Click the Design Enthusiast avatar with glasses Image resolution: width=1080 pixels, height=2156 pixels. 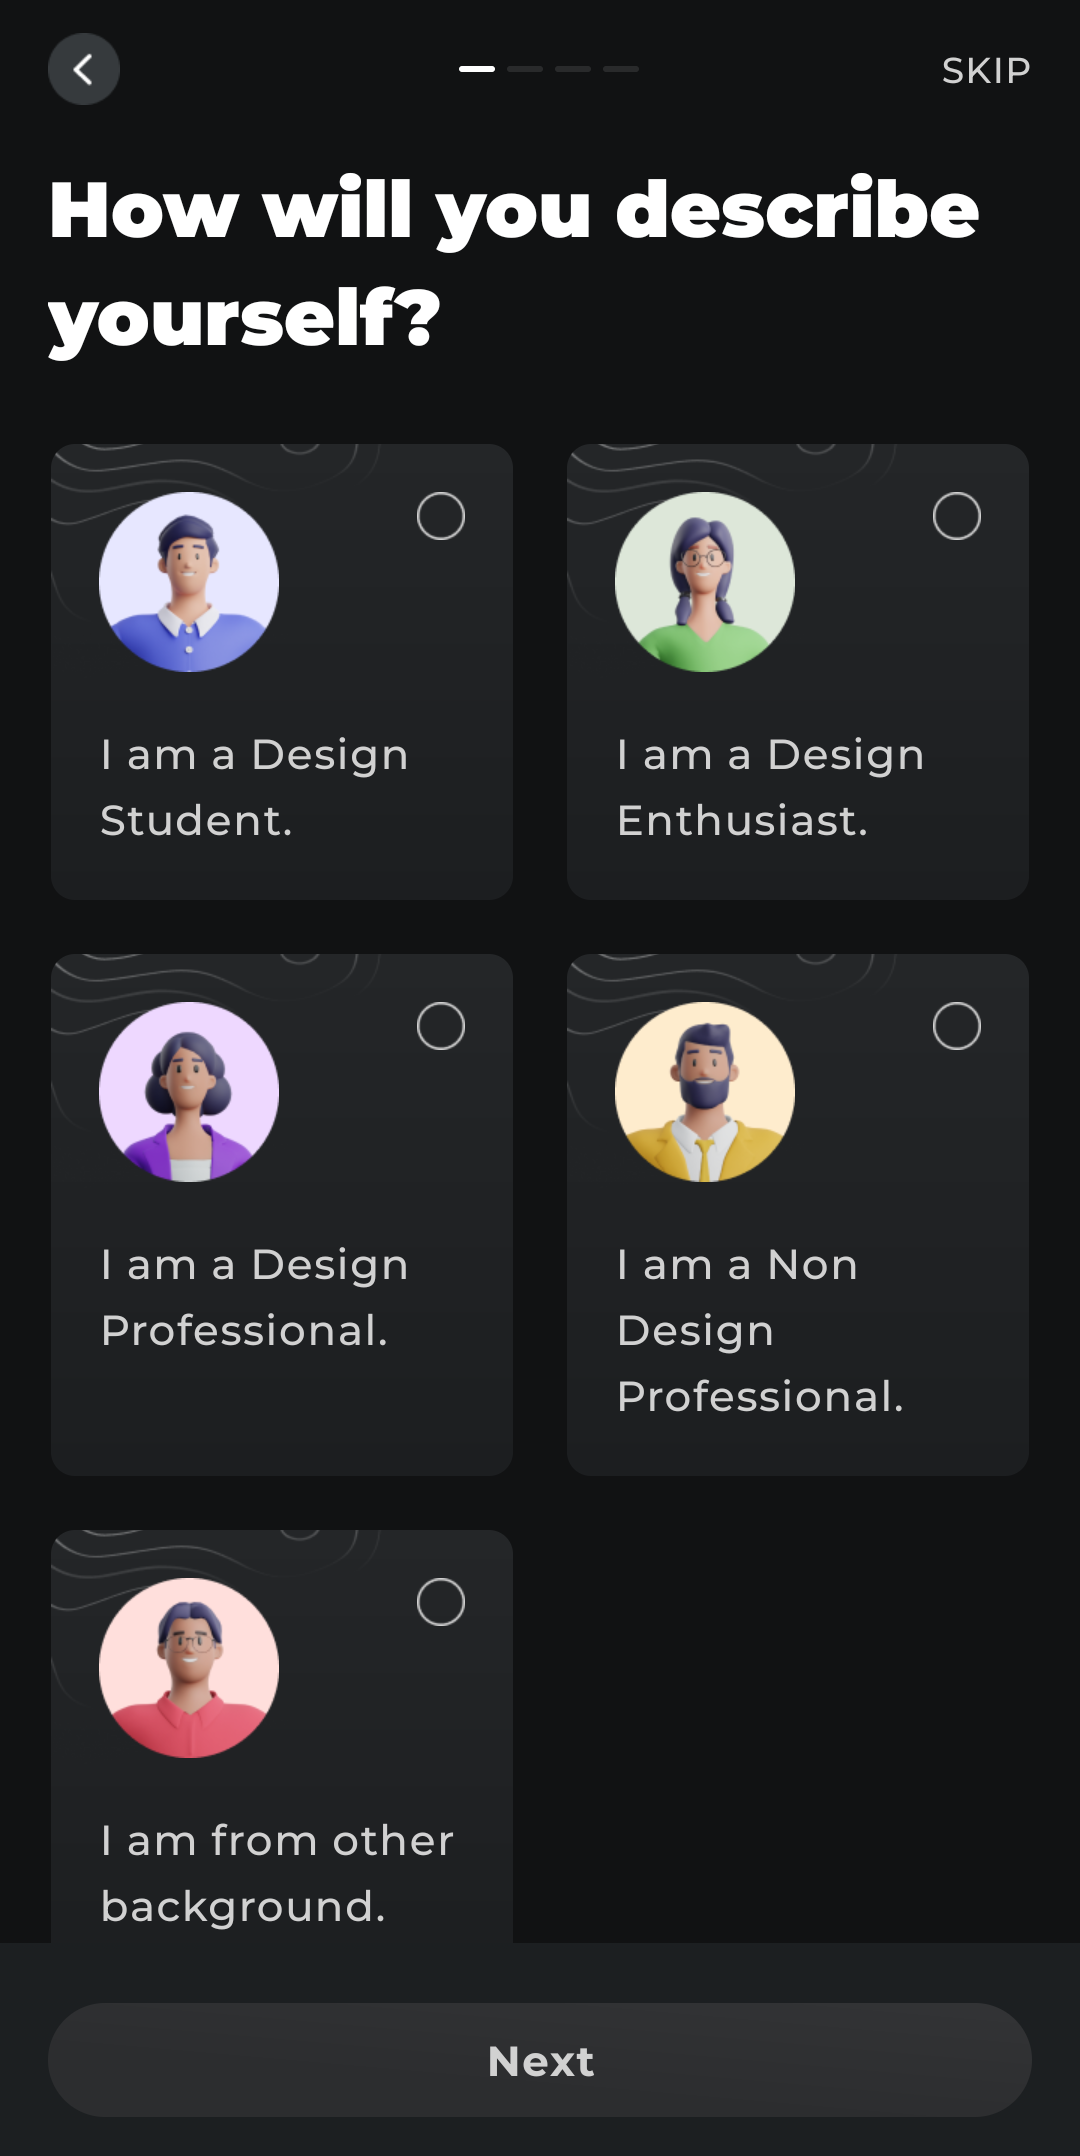tap(705, 582)
